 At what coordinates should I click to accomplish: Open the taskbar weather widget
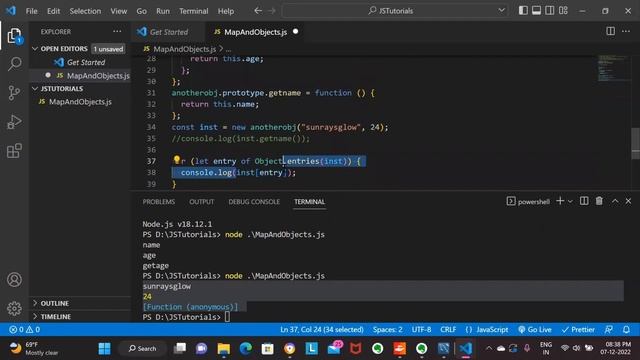pos(34,349)
